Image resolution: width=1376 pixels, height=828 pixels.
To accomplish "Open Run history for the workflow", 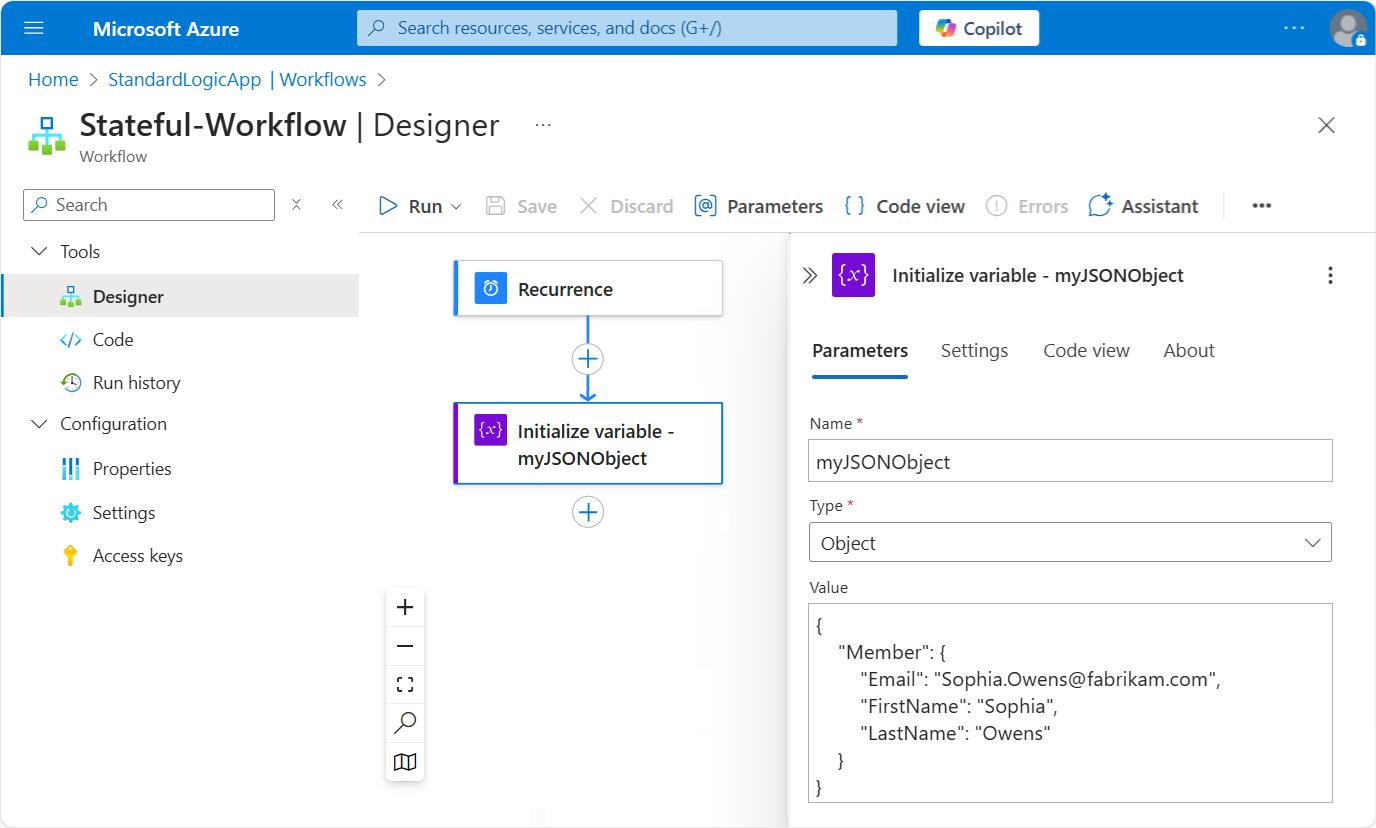I will 135,382.
